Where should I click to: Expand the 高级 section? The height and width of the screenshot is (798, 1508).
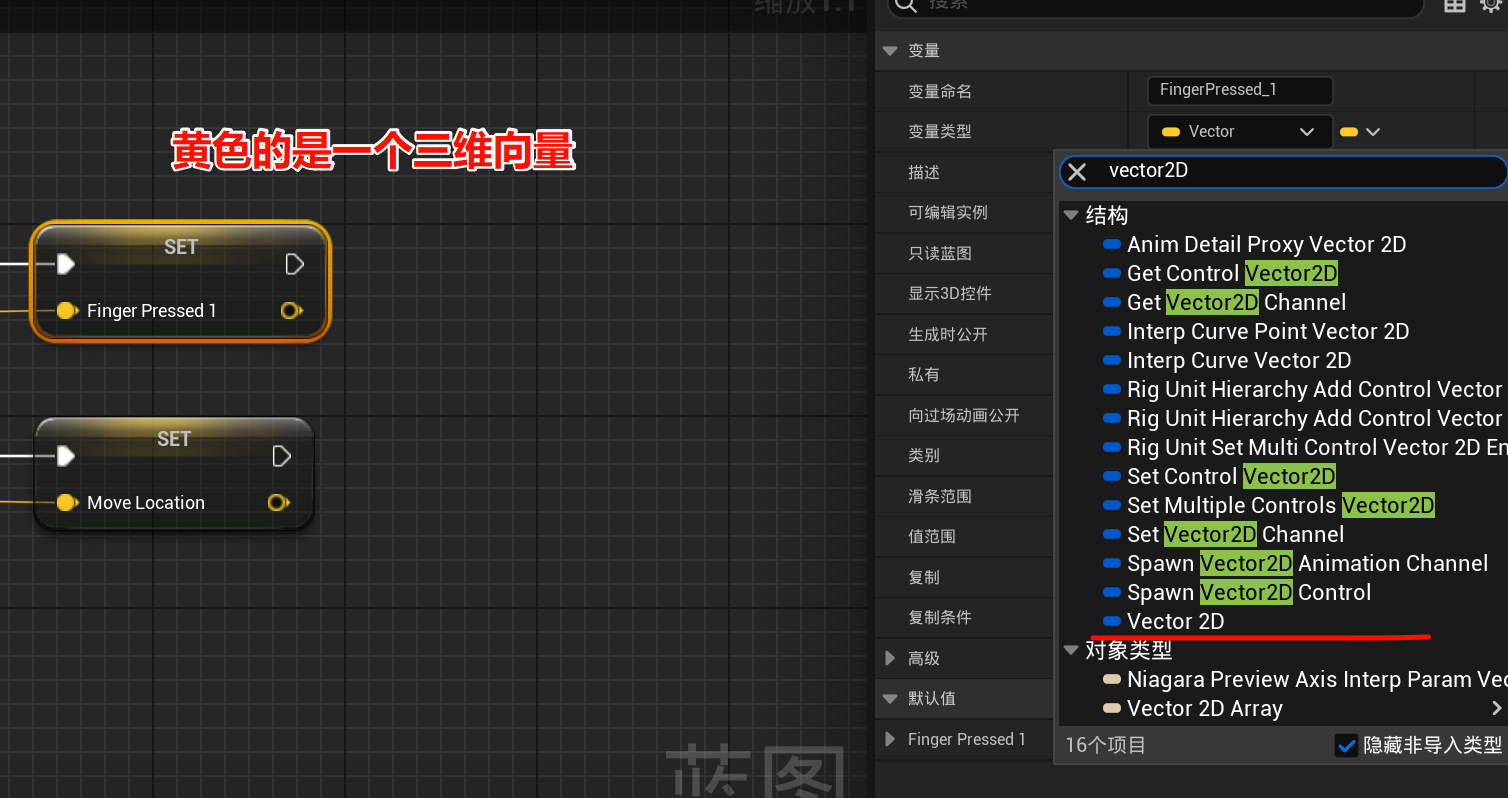pyautogui.click(x=890, y=659)
